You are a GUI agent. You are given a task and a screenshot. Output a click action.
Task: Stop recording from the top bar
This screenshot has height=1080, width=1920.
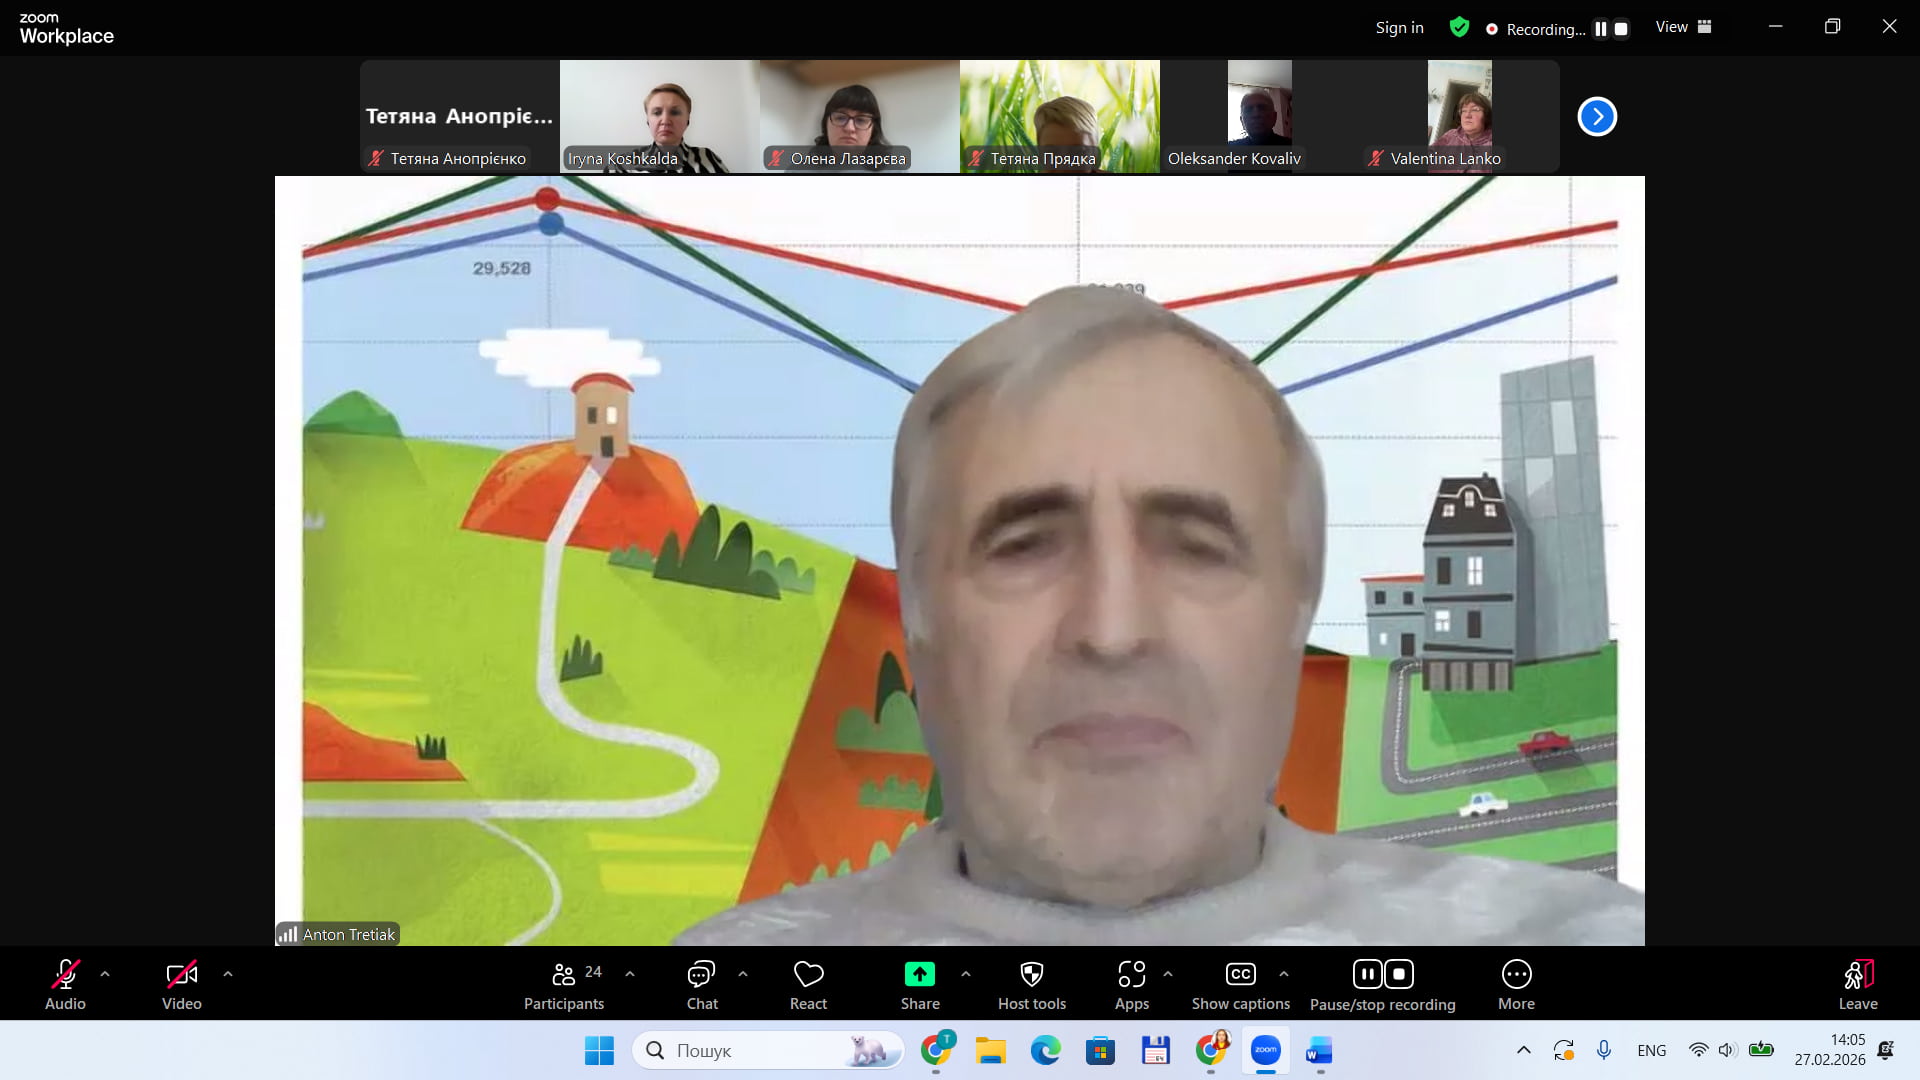[x=1621, y=29]
